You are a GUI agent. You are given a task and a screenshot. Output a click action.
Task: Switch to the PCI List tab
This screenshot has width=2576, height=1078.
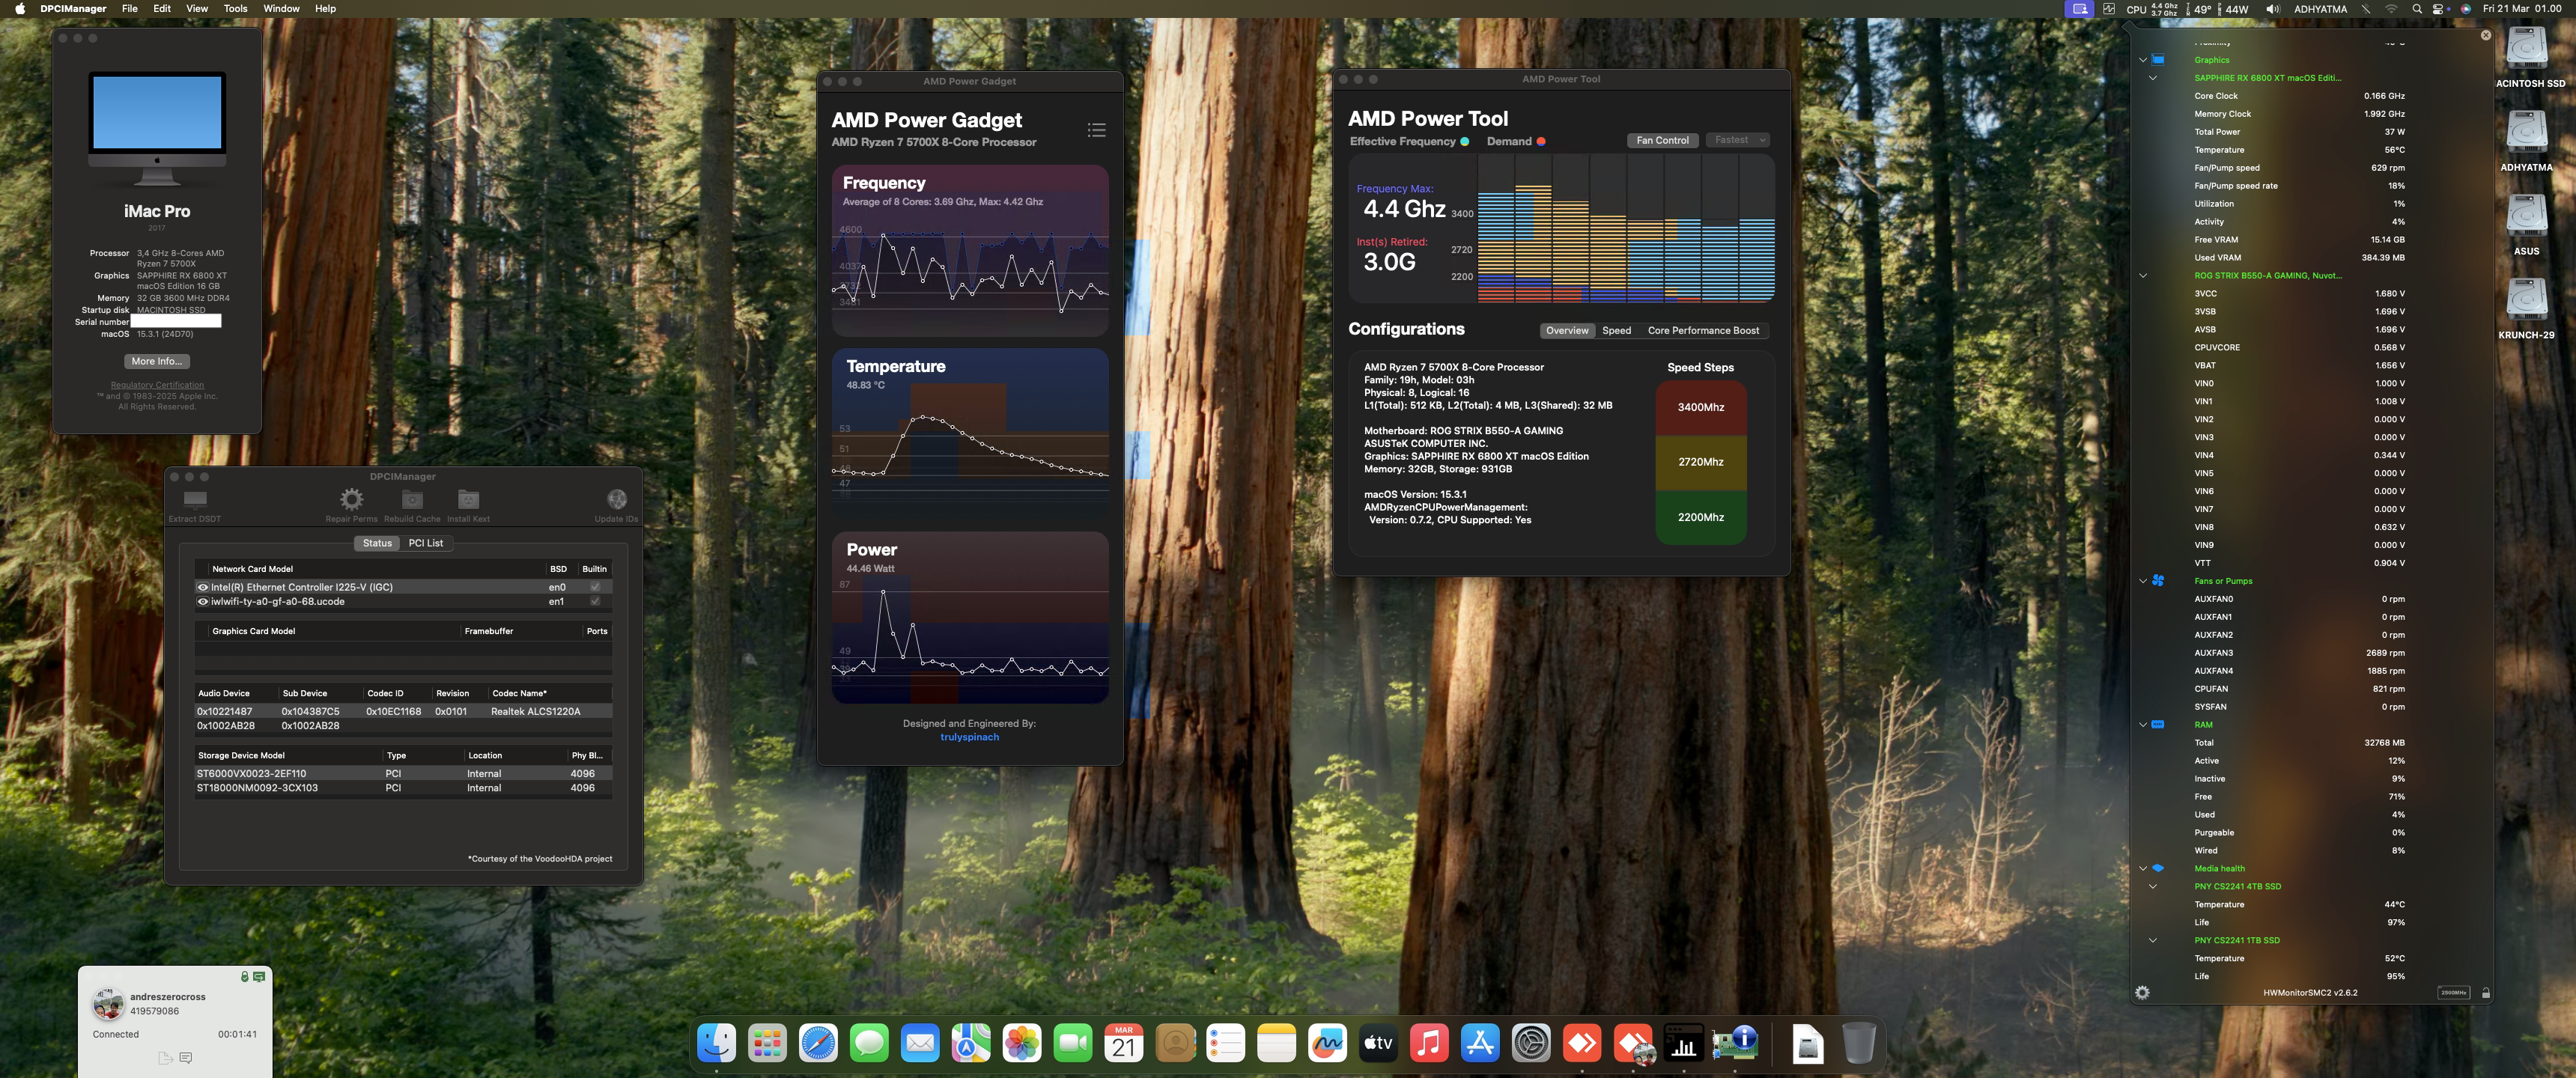point(426,543)
